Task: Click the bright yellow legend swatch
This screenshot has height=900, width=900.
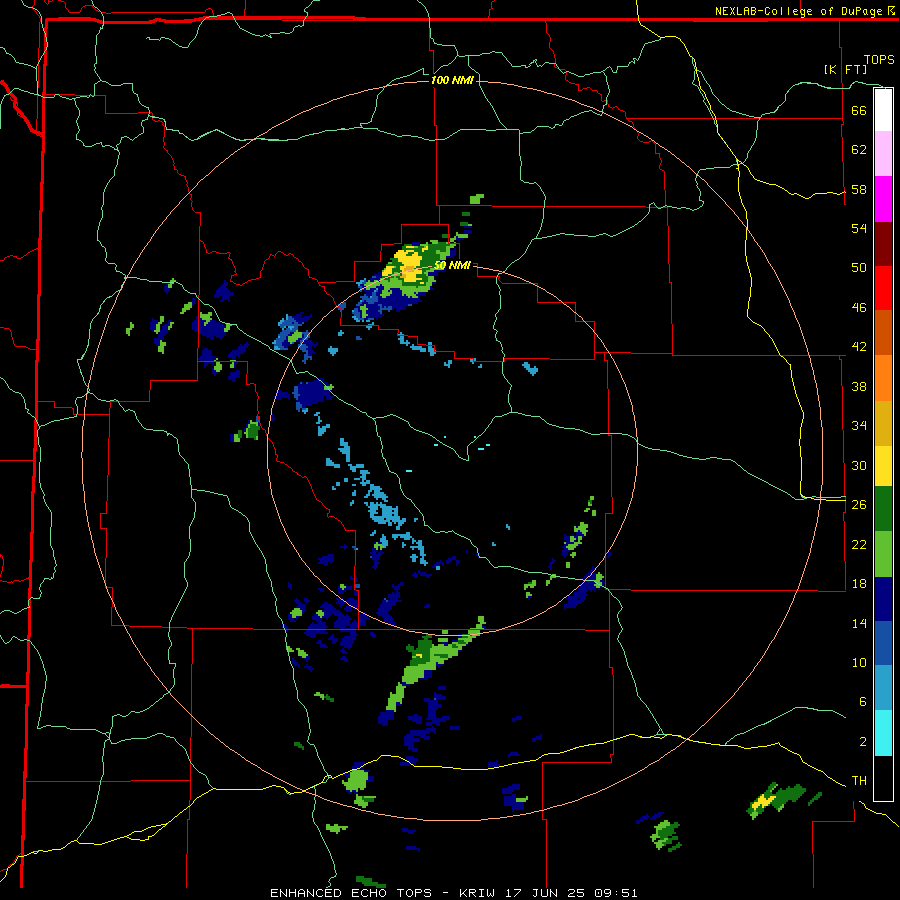Action: [x=883, y=466]
